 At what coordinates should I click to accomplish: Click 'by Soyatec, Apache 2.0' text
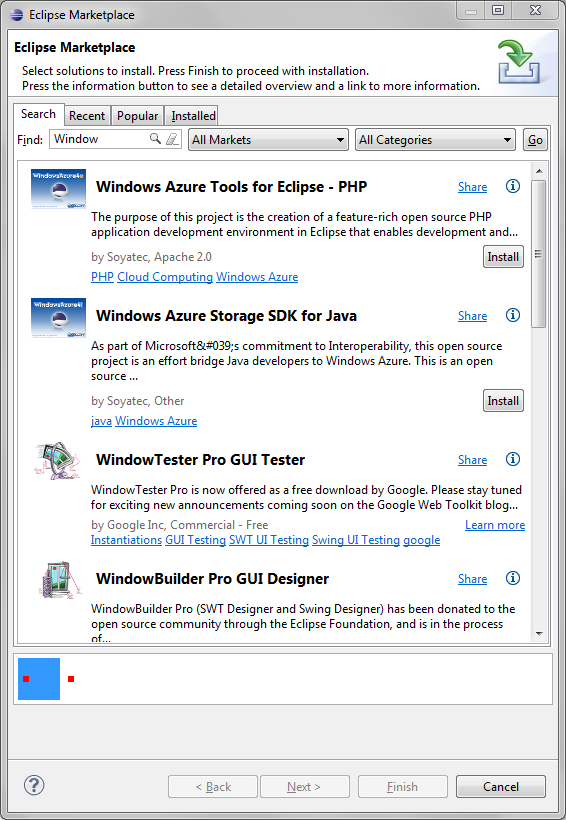point(151,257)
